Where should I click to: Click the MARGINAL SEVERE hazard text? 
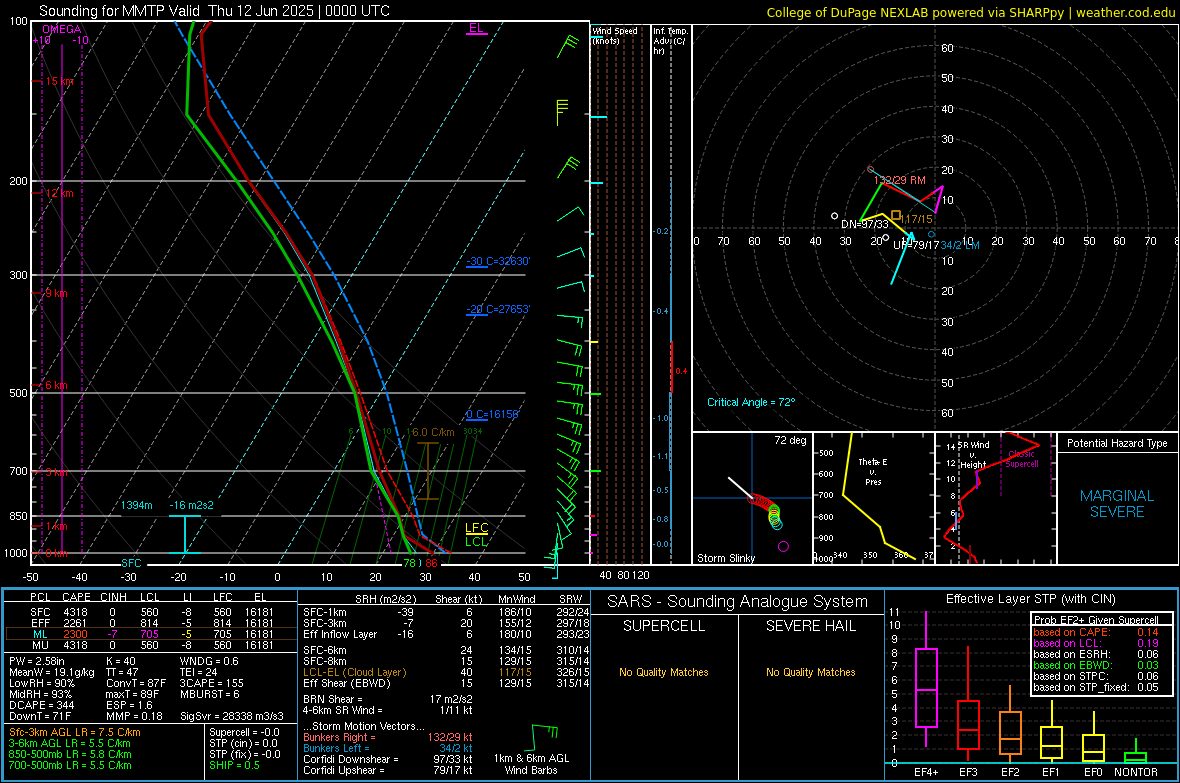click(x=1117, y=504)
